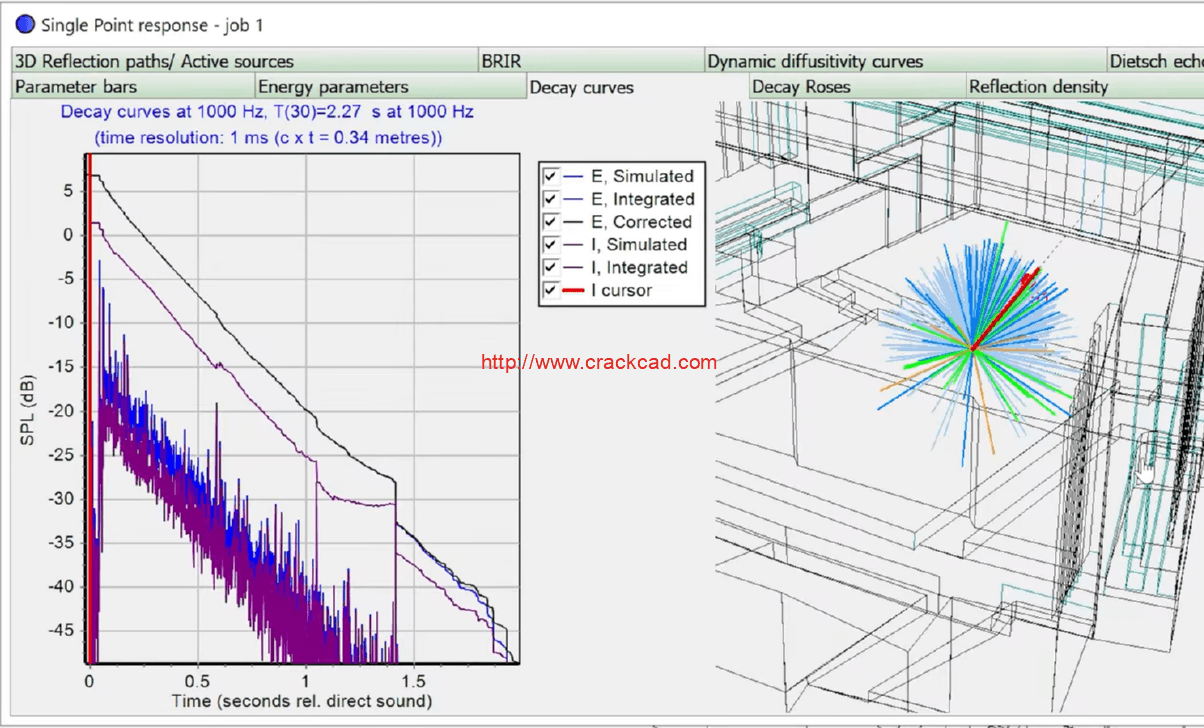Open Dynamic diffusitivity curves tab
The image size is (1204, 728).
tap(905, 61)
